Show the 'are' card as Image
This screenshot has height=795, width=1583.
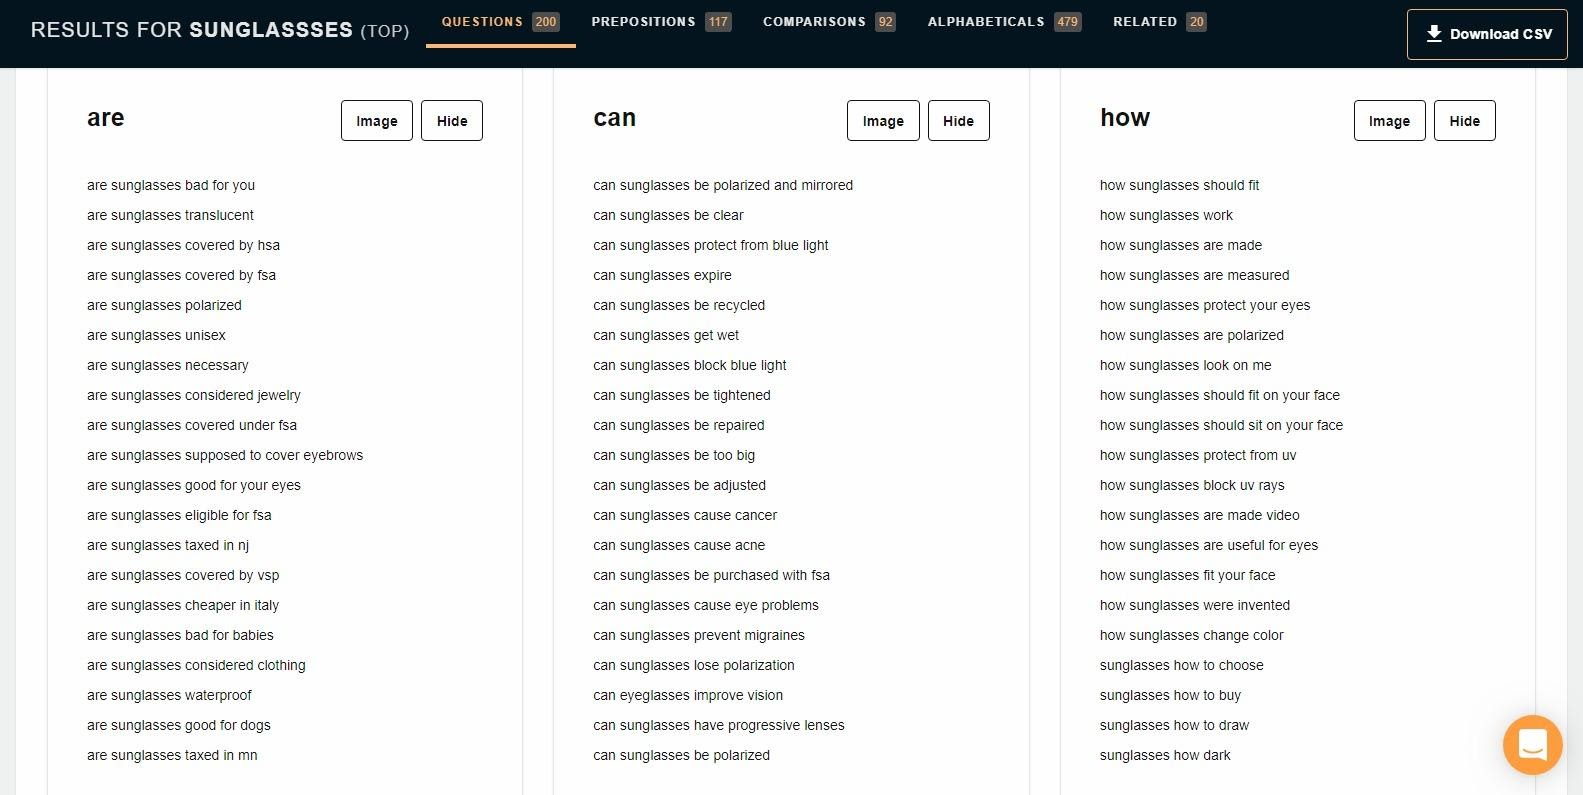tap(377, 121)
